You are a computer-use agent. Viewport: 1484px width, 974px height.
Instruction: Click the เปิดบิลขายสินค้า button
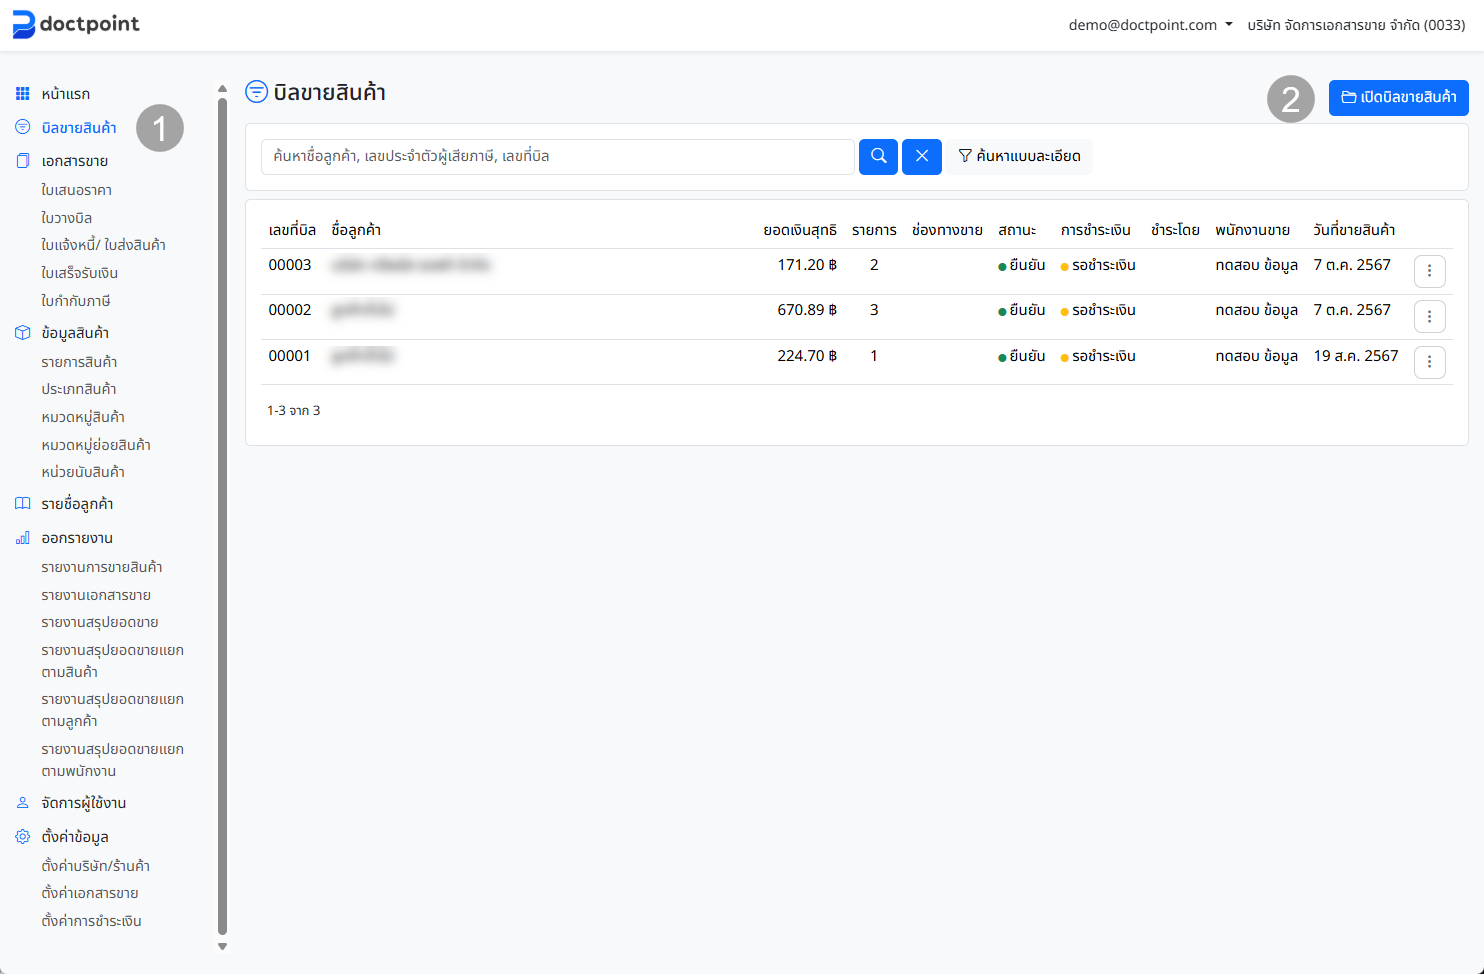[x=1398, y=98]
